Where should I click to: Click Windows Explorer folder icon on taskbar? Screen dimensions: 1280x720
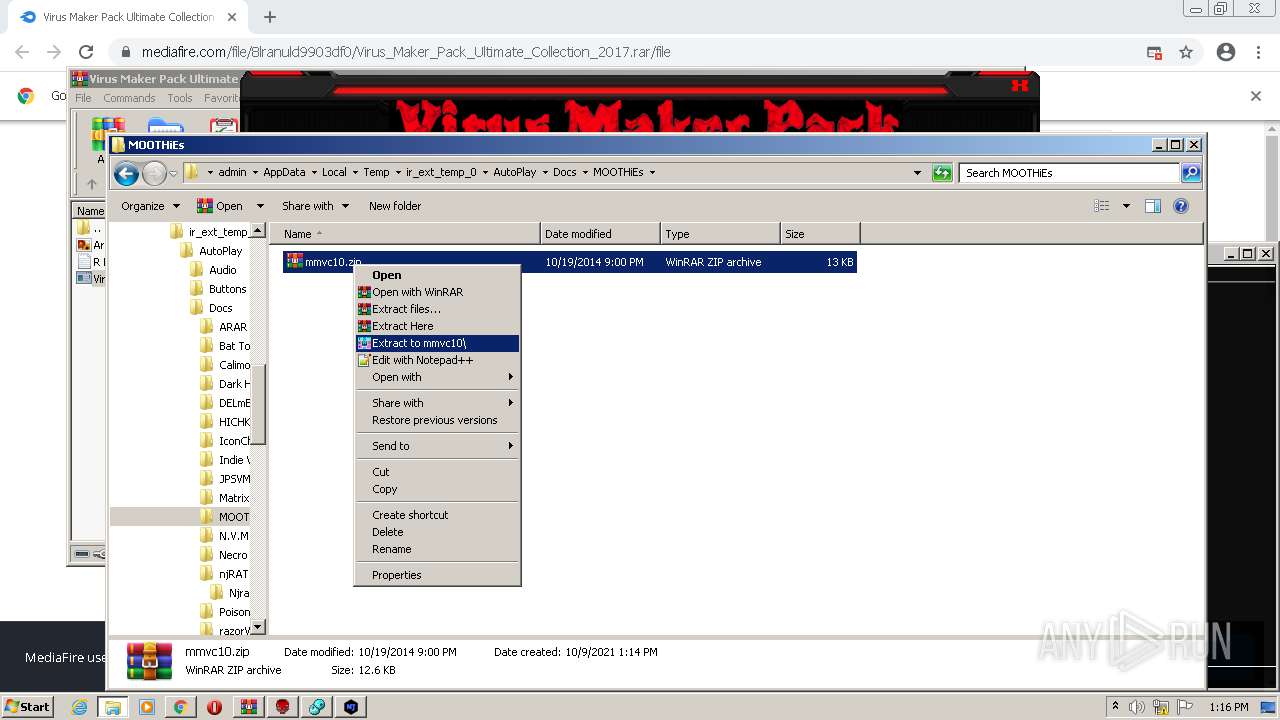(113, 707)
